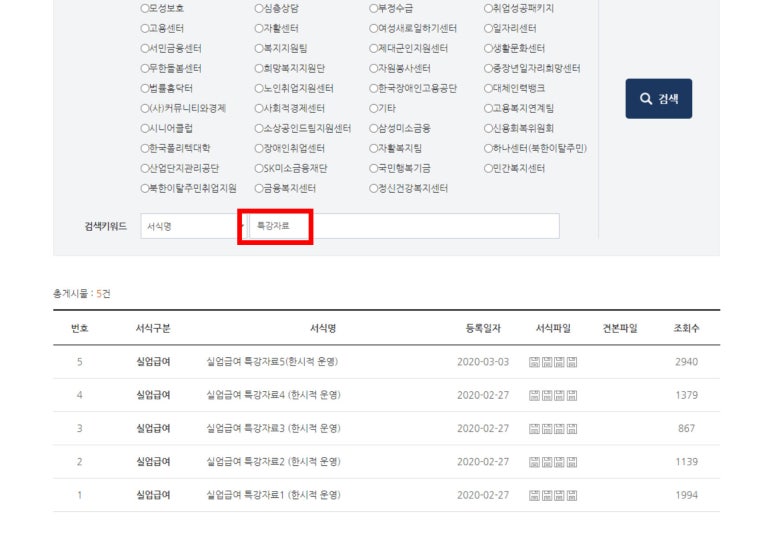Download first file icon for 특강자료3 row
Viewport: 773px width, 535px height.
[534, 429]
